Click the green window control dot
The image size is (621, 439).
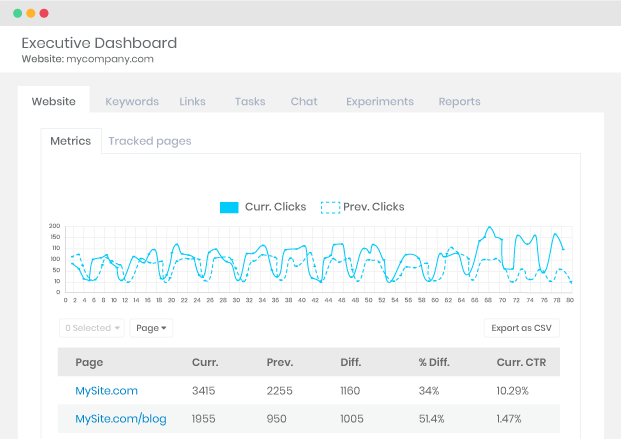pyautogui.click(x=17, y=13)
